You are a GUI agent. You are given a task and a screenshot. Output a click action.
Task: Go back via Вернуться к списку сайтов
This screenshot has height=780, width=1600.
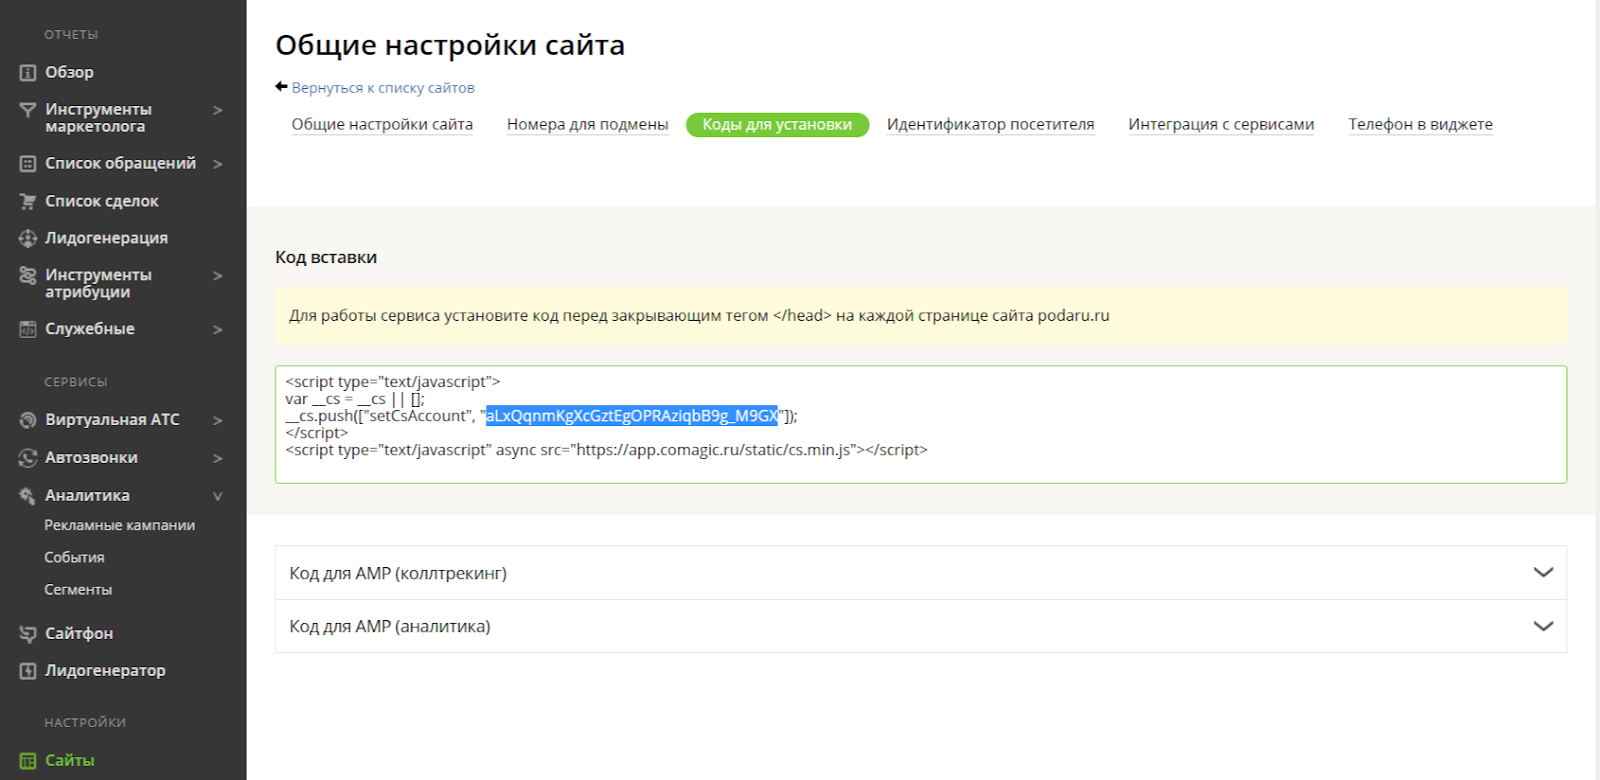(383, 88)
